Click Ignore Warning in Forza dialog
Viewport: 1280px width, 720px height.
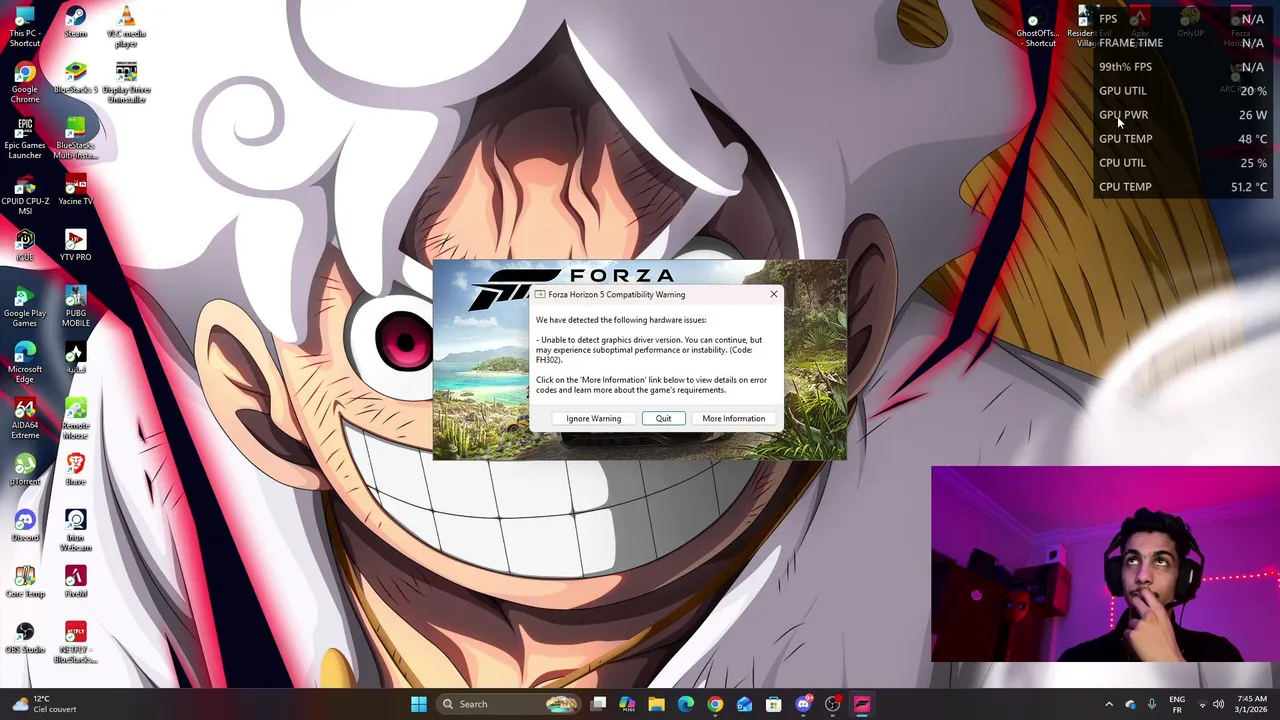tap(594, 419)
